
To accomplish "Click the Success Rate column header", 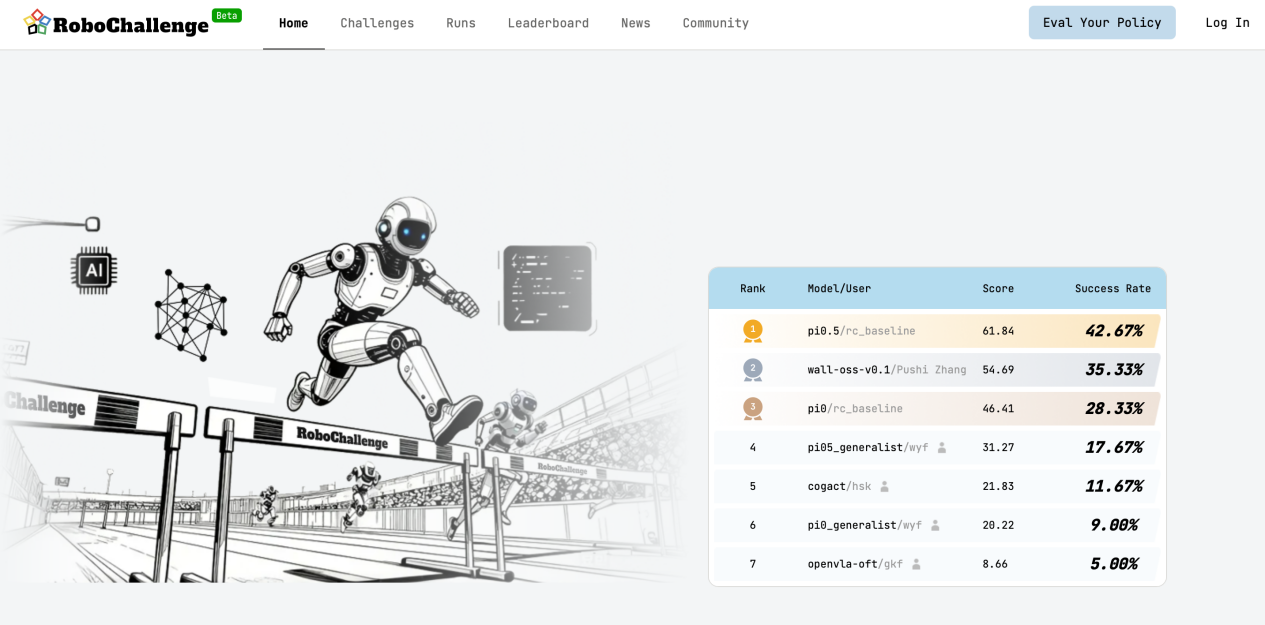I will point(1112,289).
